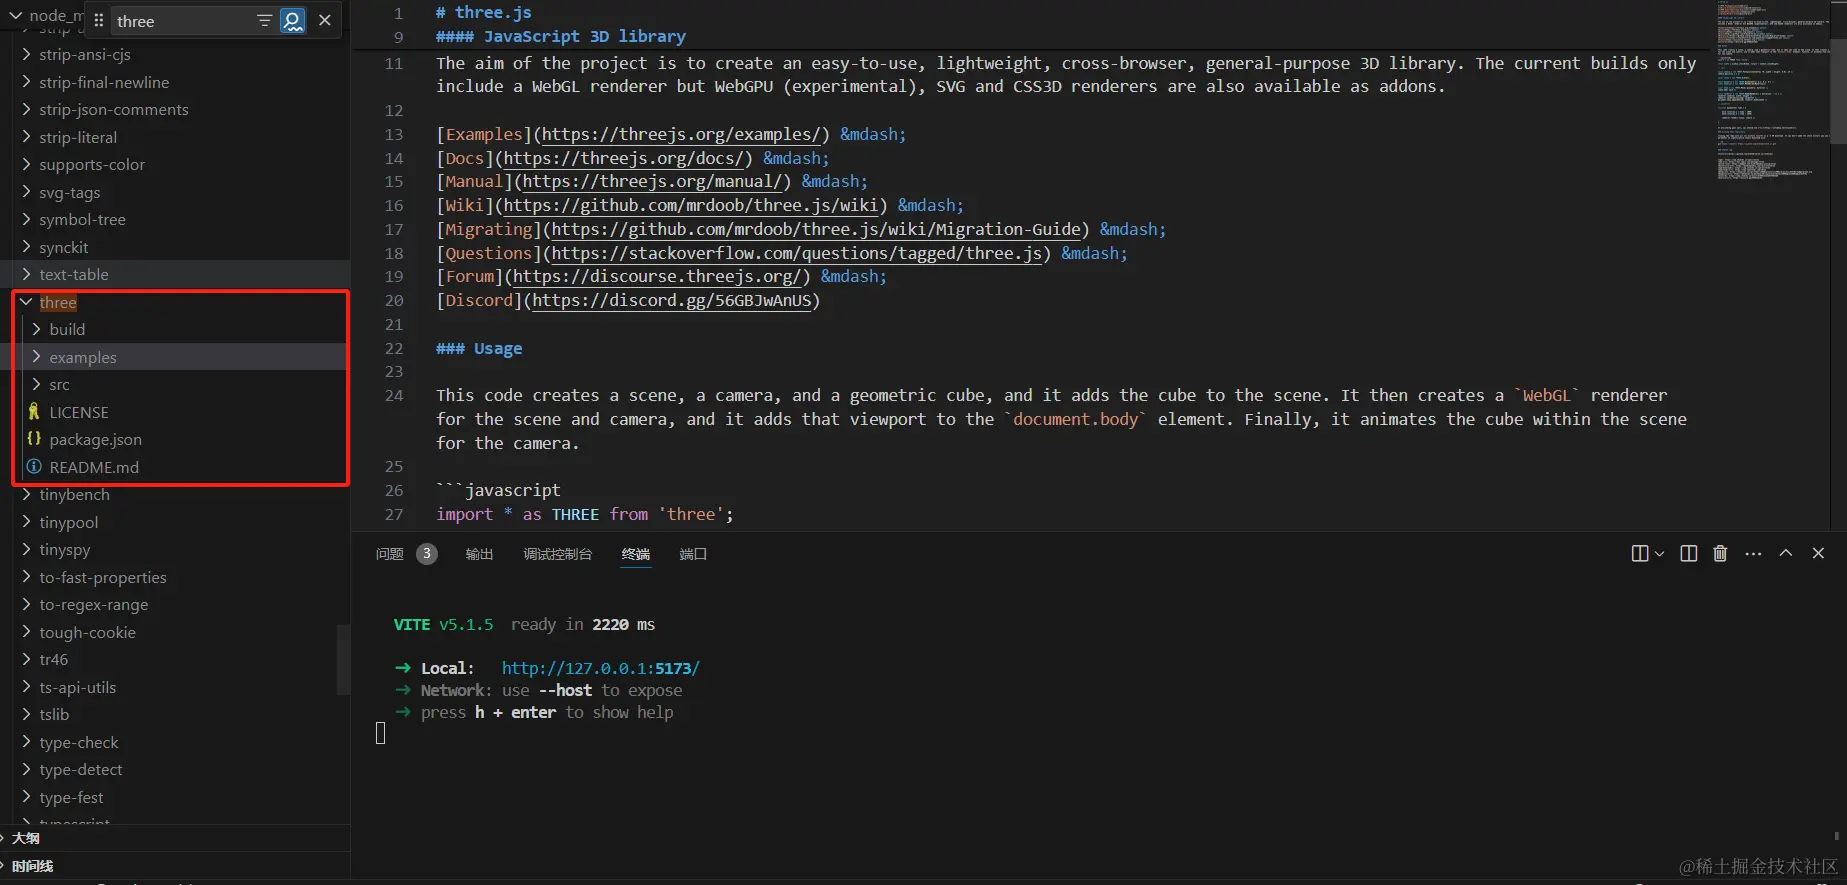
Task: Open the http://127.0.0.1:5173/ link in the terminal
Action: (x=601, y=668)
